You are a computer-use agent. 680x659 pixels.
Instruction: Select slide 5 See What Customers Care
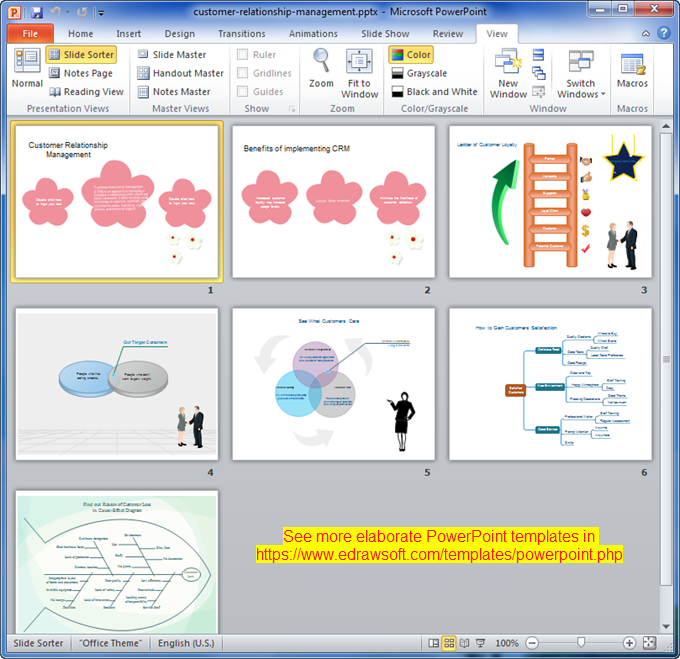tap(333, 384)
